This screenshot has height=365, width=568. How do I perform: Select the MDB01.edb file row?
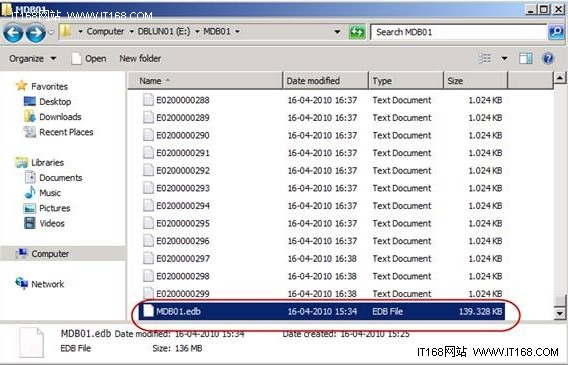click(321, 311)
